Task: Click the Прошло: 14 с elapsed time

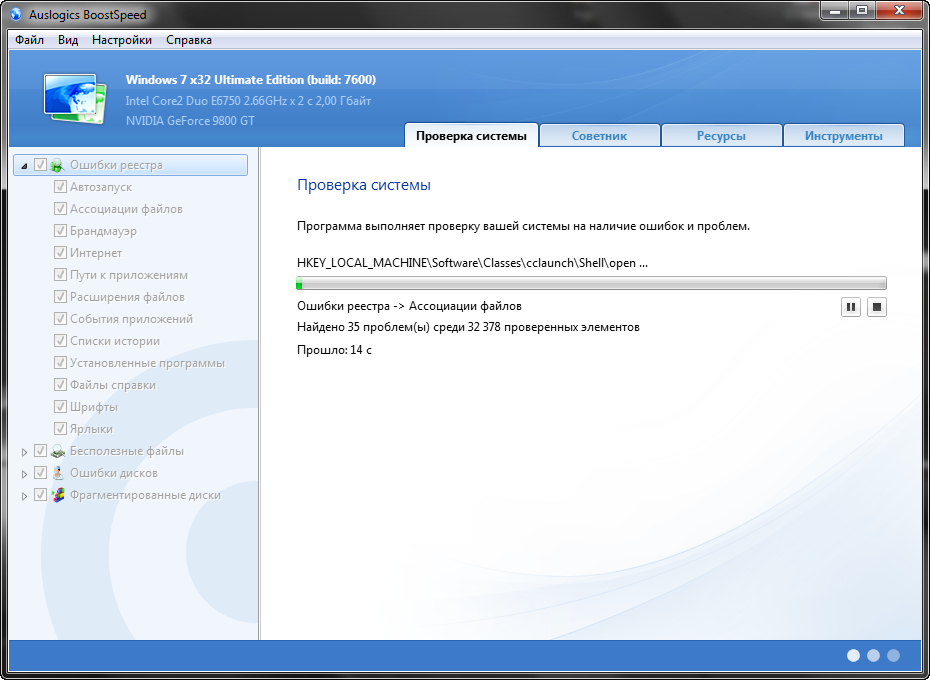Action: pos(335,349)
